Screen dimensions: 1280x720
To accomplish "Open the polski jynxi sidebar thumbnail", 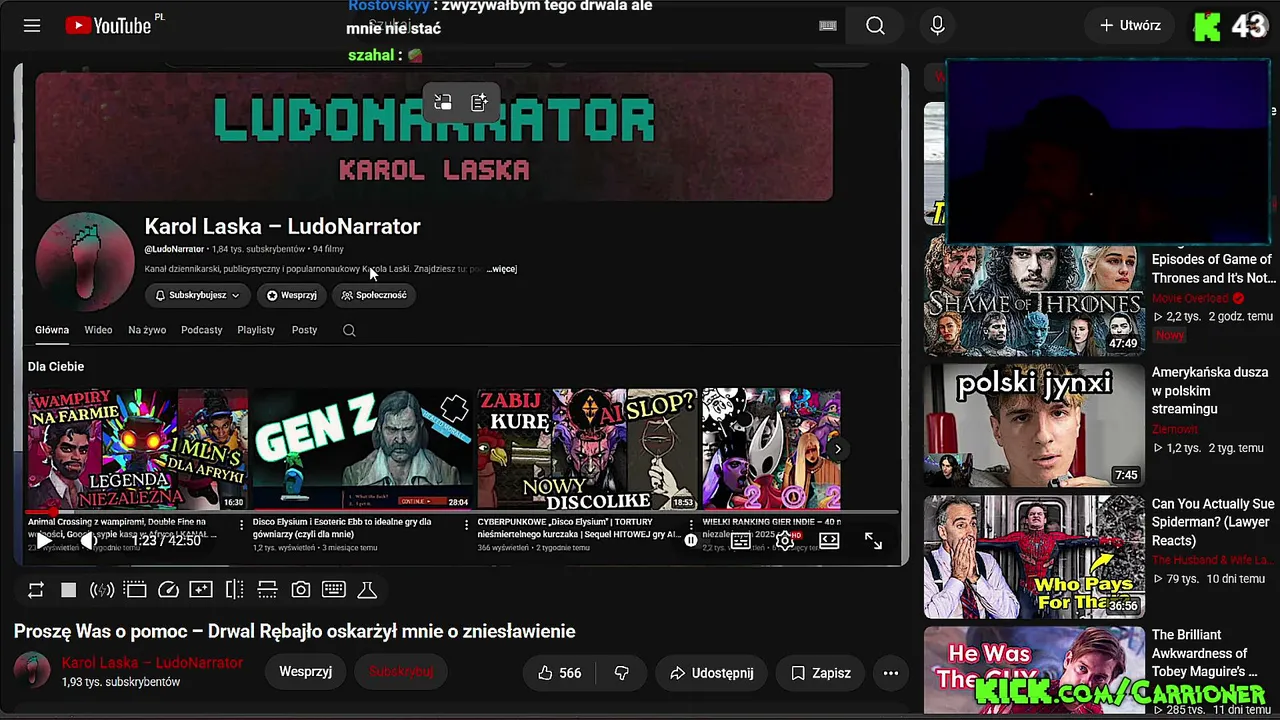I will point(1034,425).
